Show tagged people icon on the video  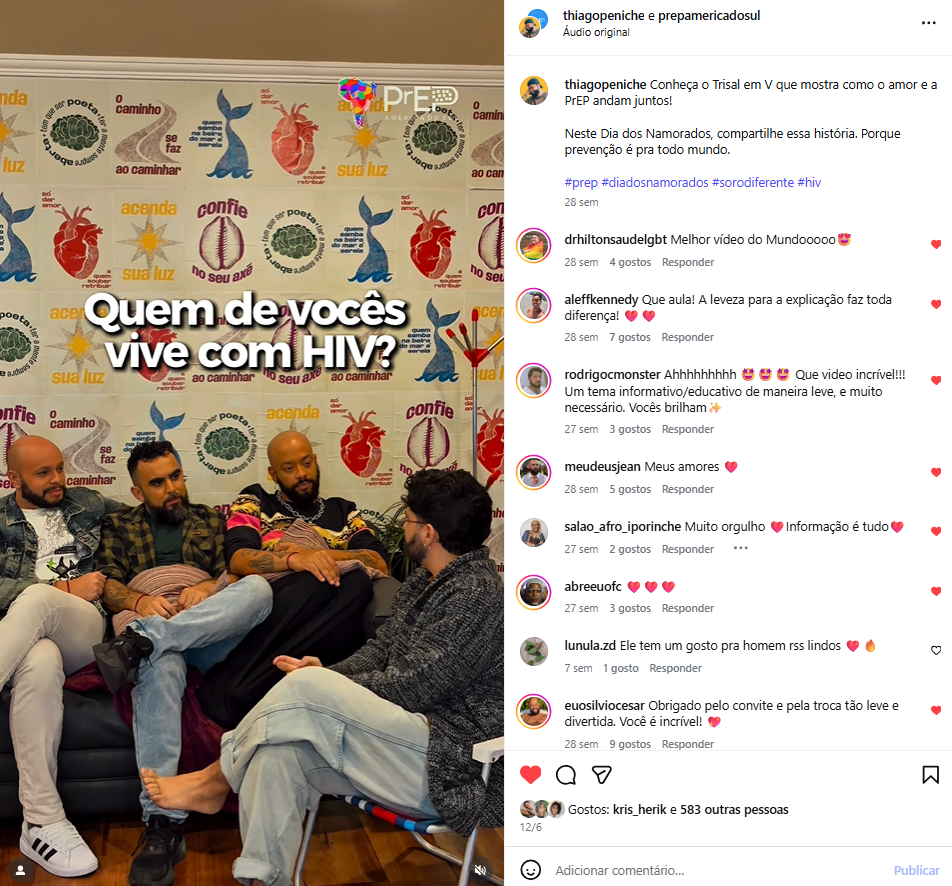pyautogui.click(x=20, y=870)
